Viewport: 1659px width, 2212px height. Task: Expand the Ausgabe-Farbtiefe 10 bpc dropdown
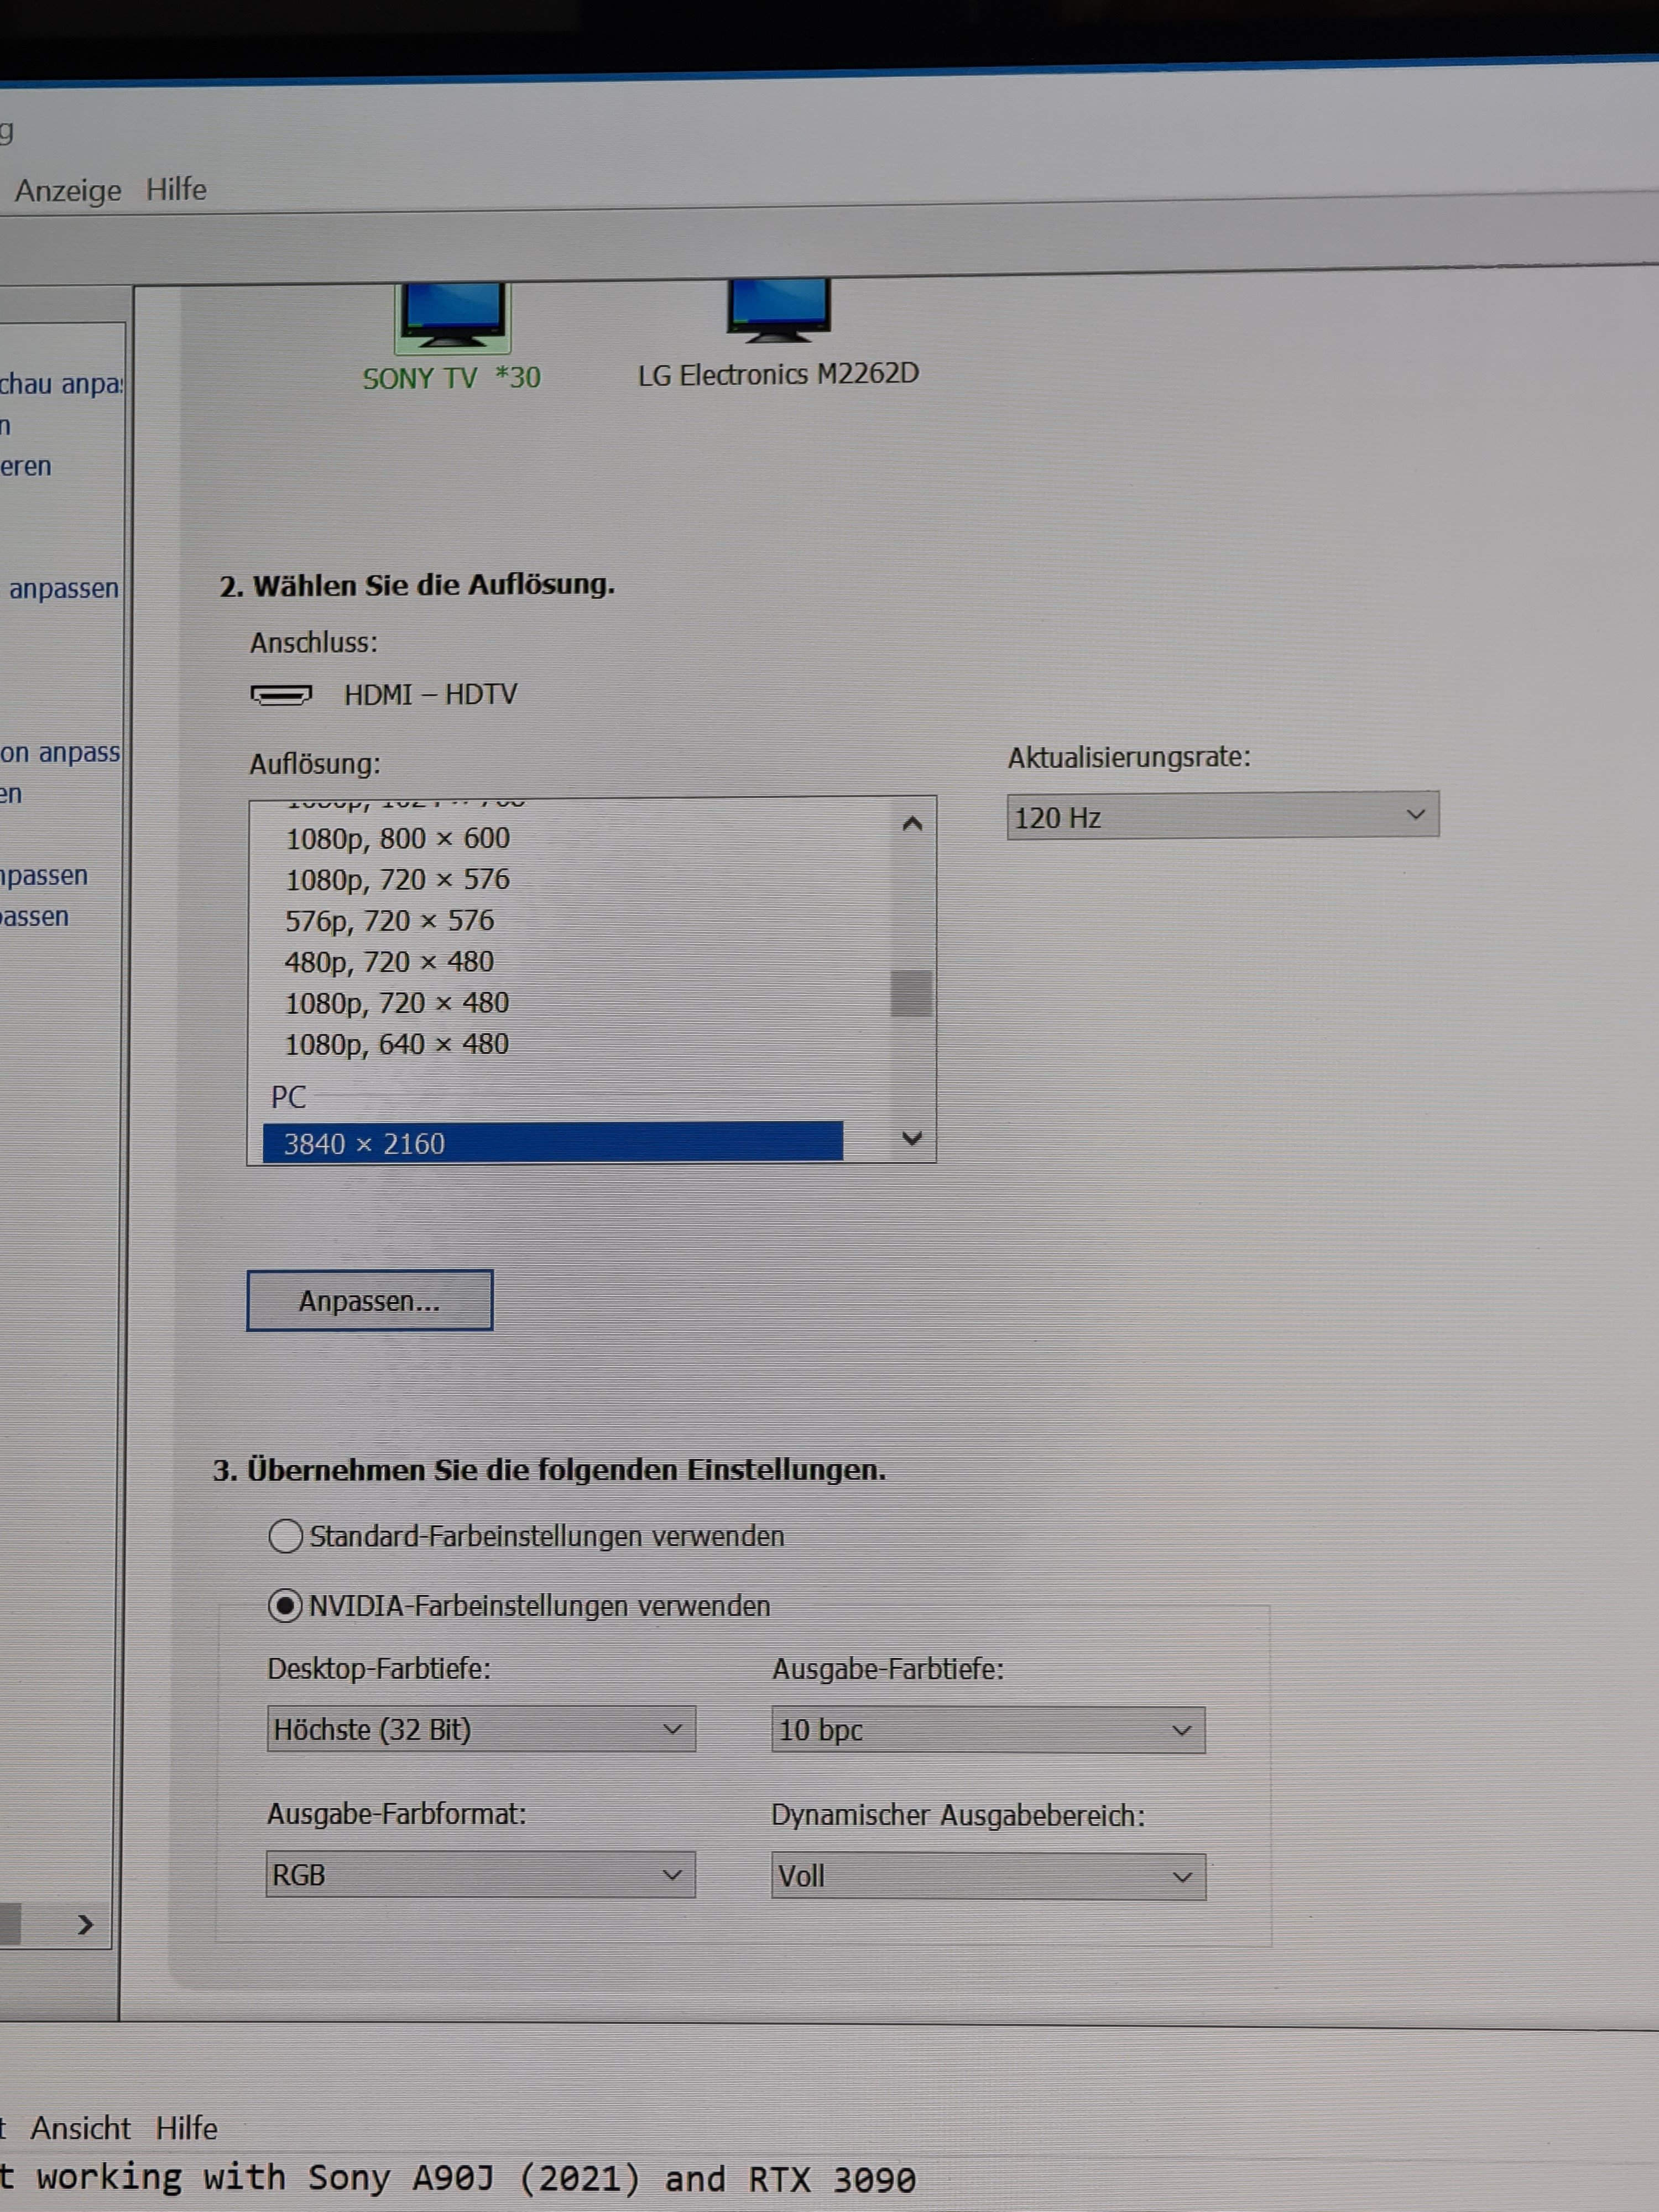tap(987, 1730)
